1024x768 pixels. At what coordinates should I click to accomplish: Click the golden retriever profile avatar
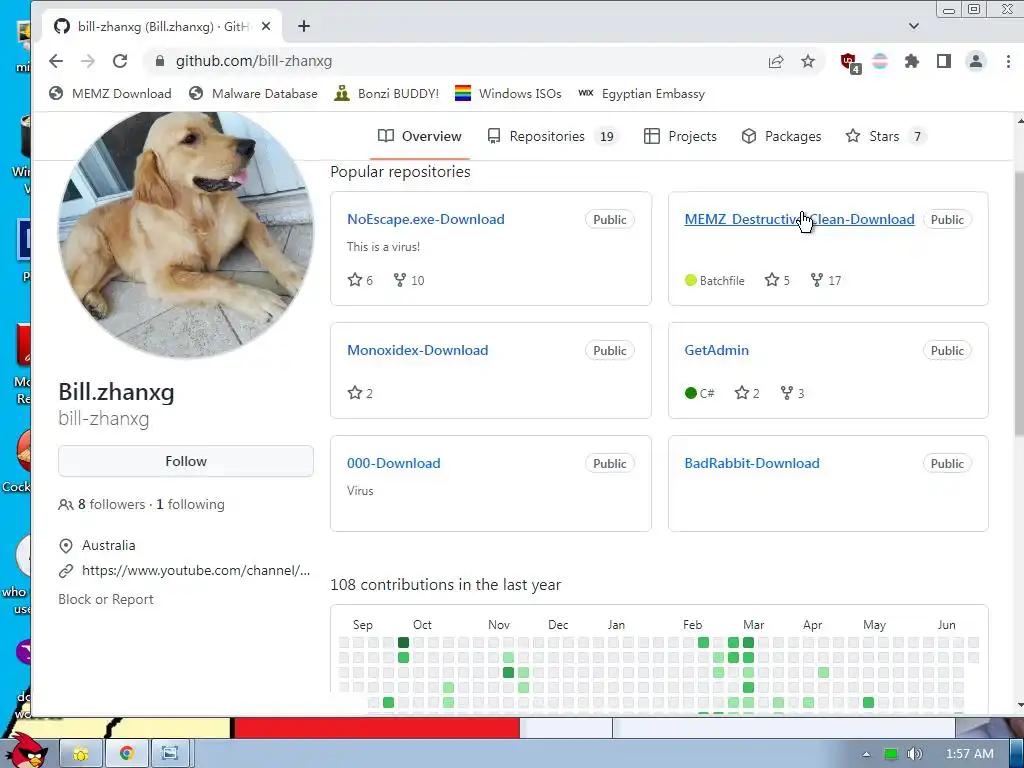point(185,234)
